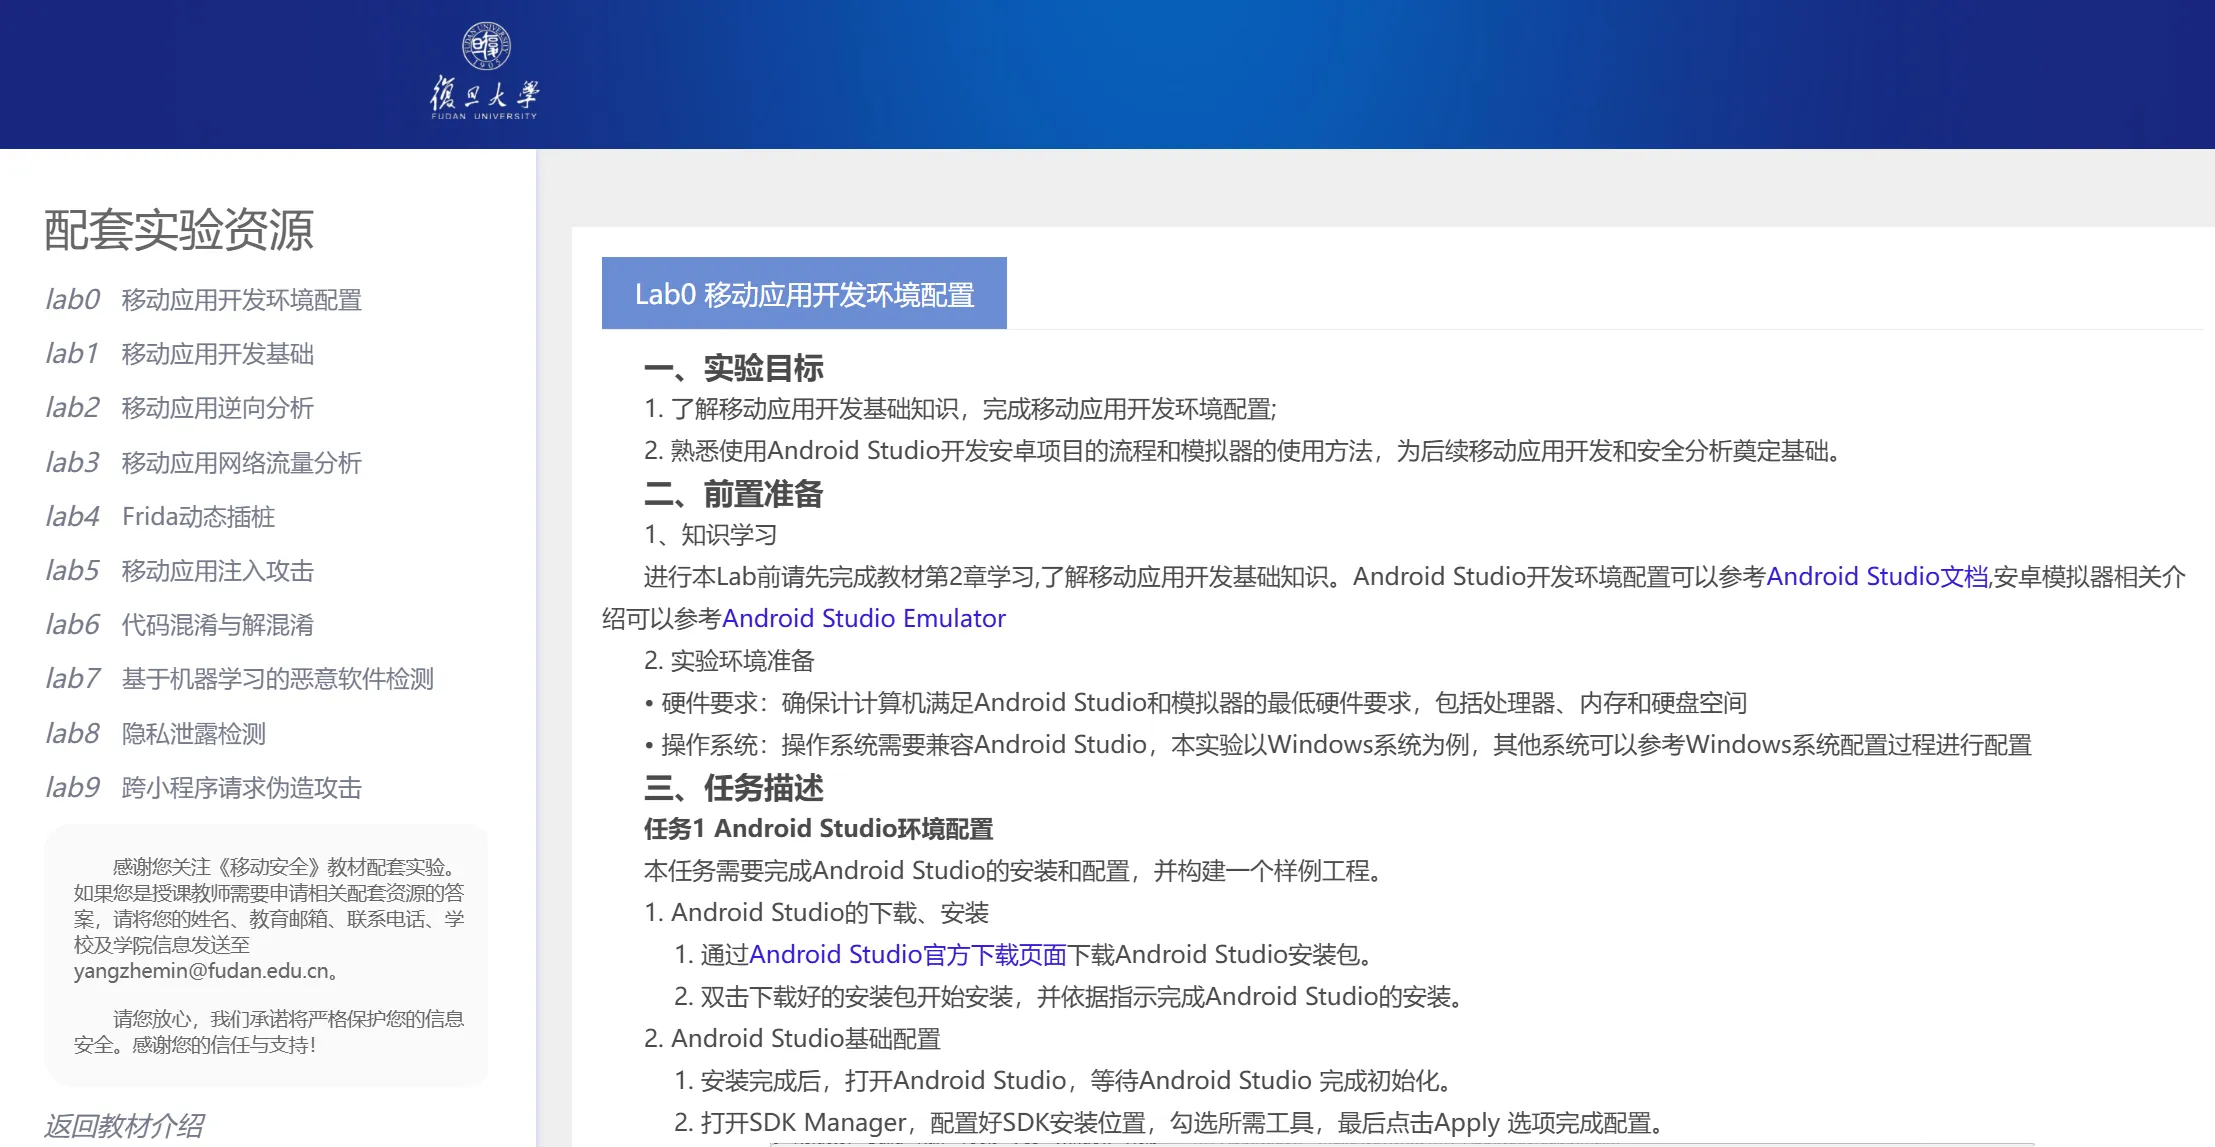The width and height of the screenshot is (2215, 1147).
Task: Click the 二、前置准备 heading
Action: 734,493
